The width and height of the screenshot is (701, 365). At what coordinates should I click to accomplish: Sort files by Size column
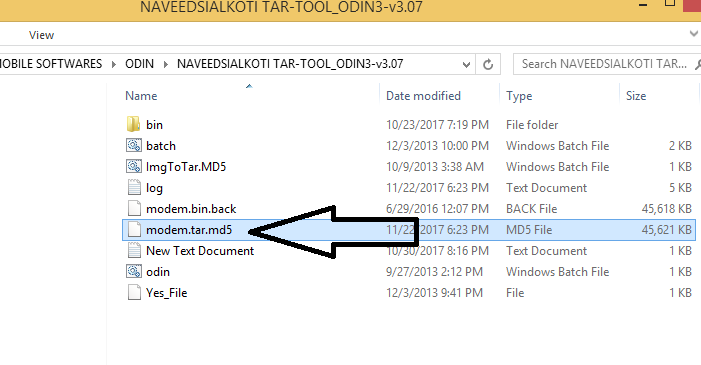click(636, 96)
